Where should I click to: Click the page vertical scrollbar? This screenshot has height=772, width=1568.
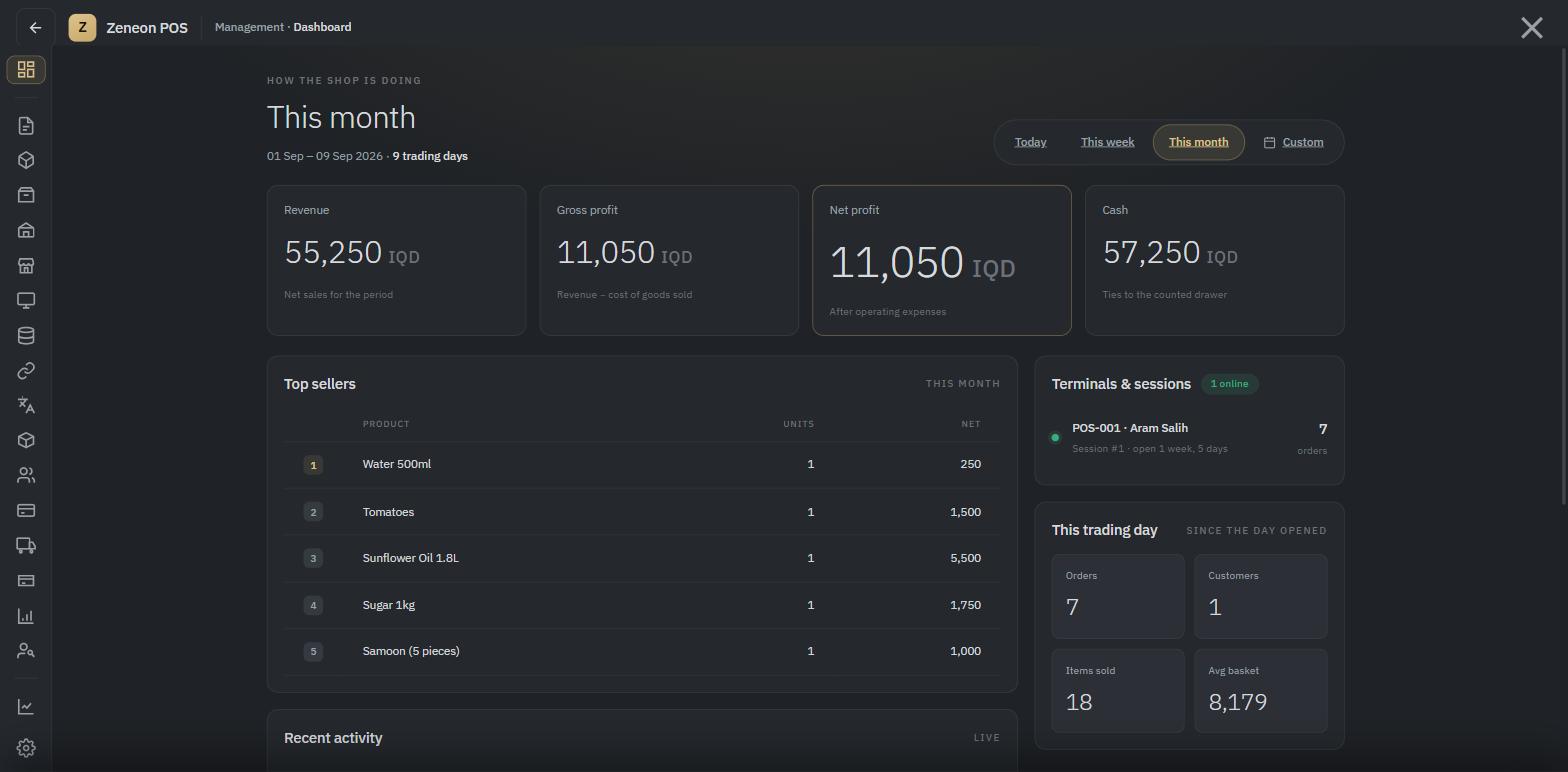coord(1563,275)
